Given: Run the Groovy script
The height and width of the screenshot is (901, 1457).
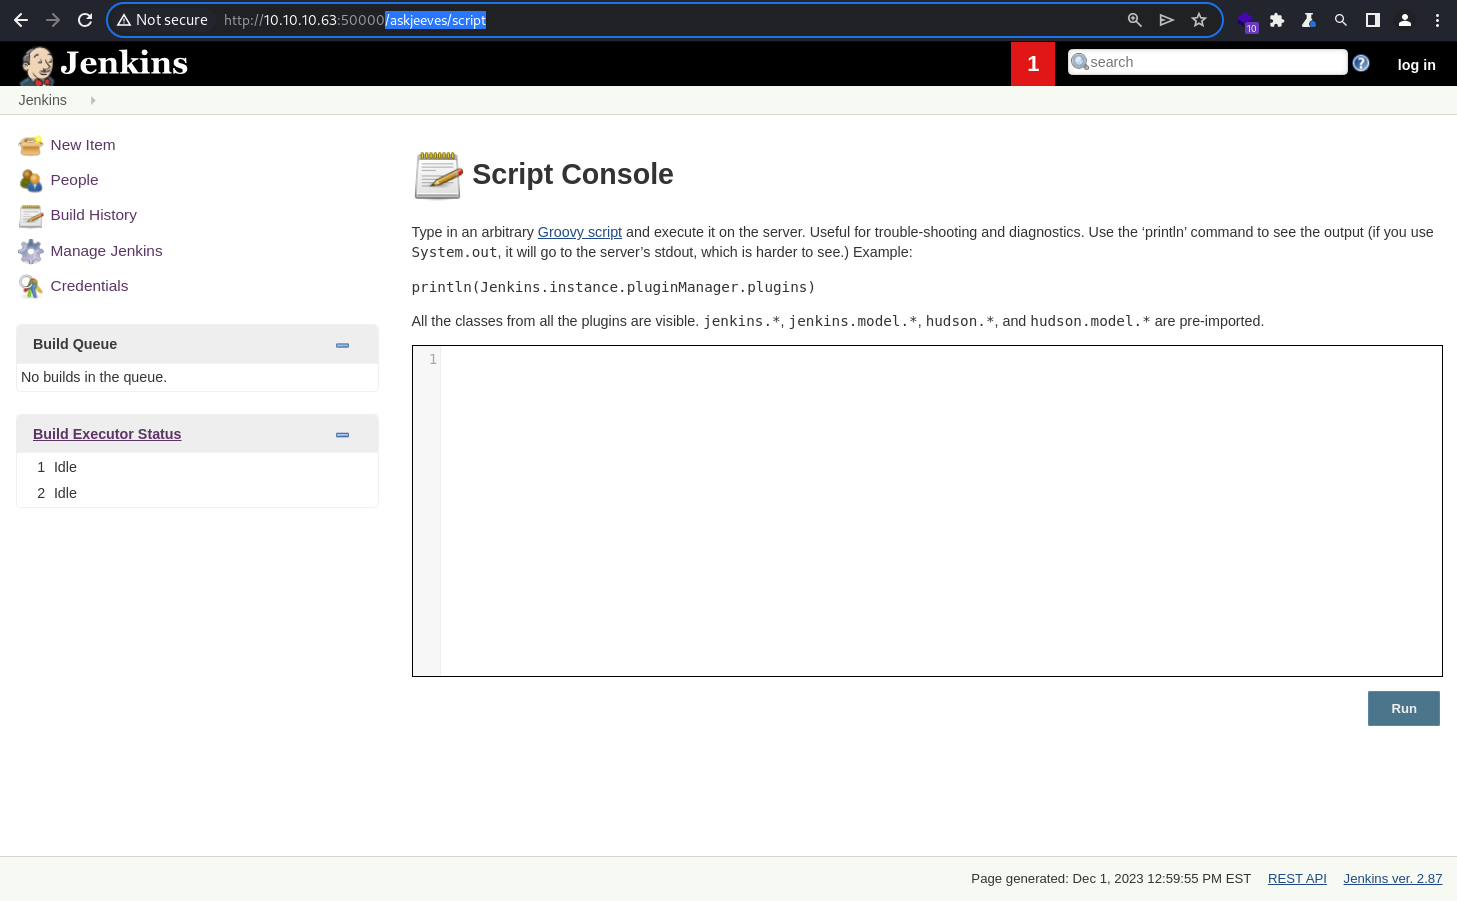Looking at the screenshot, I should click(1404, 709).
